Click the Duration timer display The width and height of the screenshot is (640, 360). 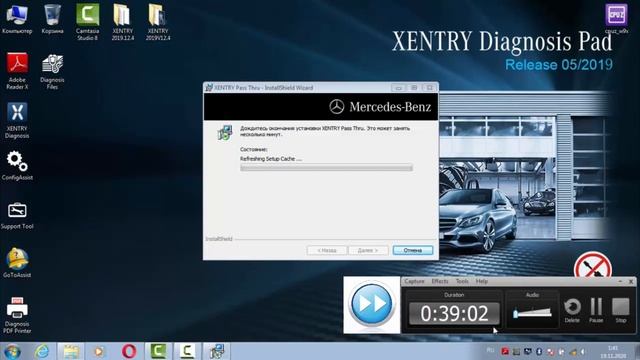[454, 313]
